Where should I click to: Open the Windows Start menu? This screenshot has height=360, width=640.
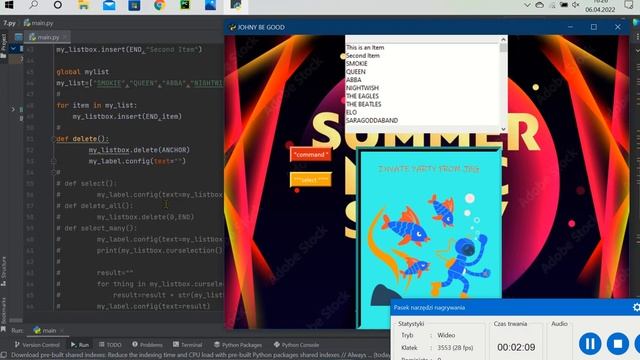[9, 5]
